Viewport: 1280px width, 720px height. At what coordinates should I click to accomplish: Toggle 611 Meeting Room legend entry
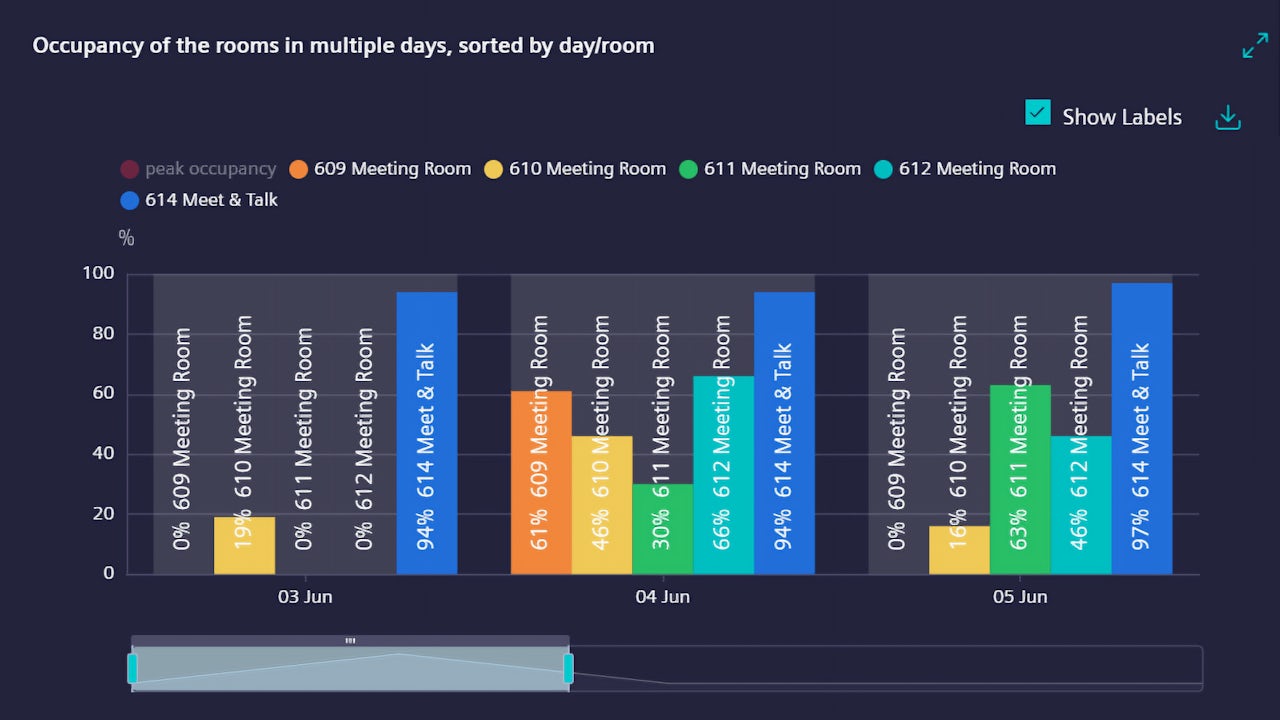[770, 169]
